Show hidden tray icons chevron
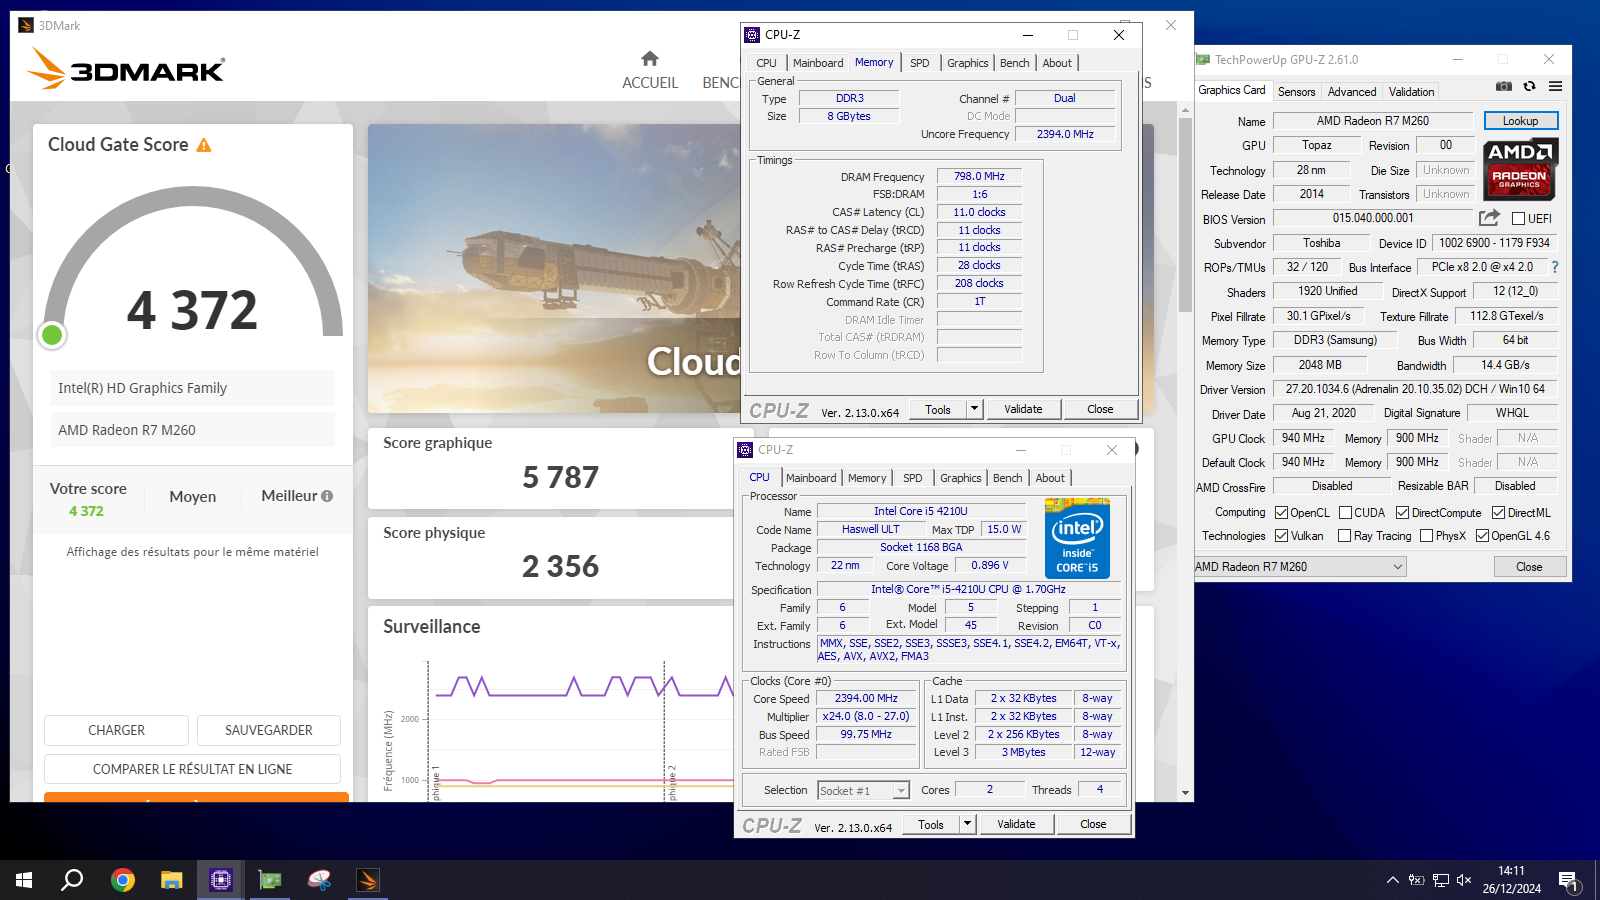The width and height of the screenshot is (1600, 900). (x=1392, y=880)
